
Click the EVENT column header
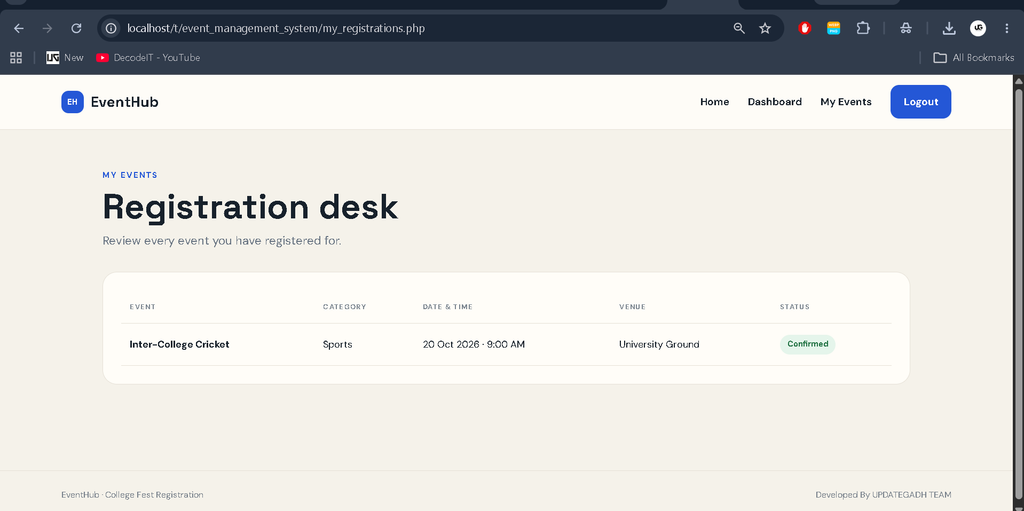pyautogui.click(x=142, y=306)
